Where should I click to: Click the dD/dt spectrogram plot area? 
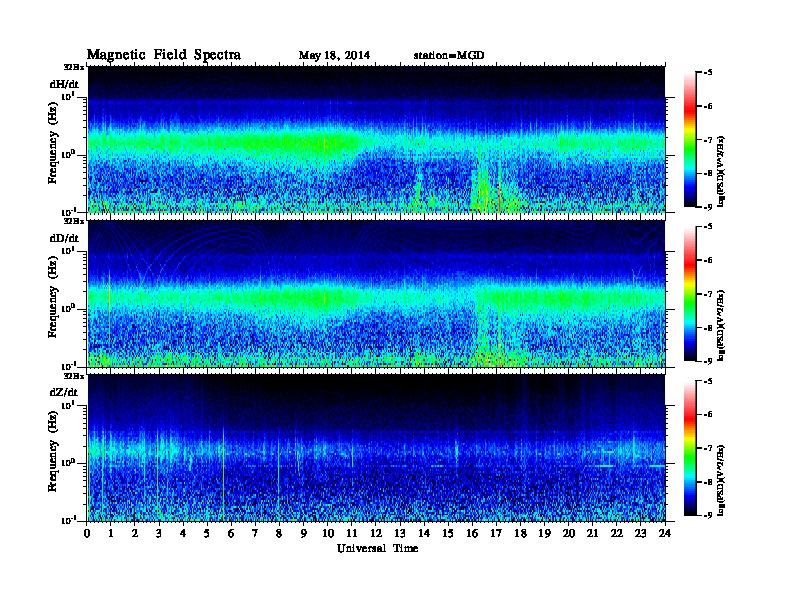tap(376, 293)
